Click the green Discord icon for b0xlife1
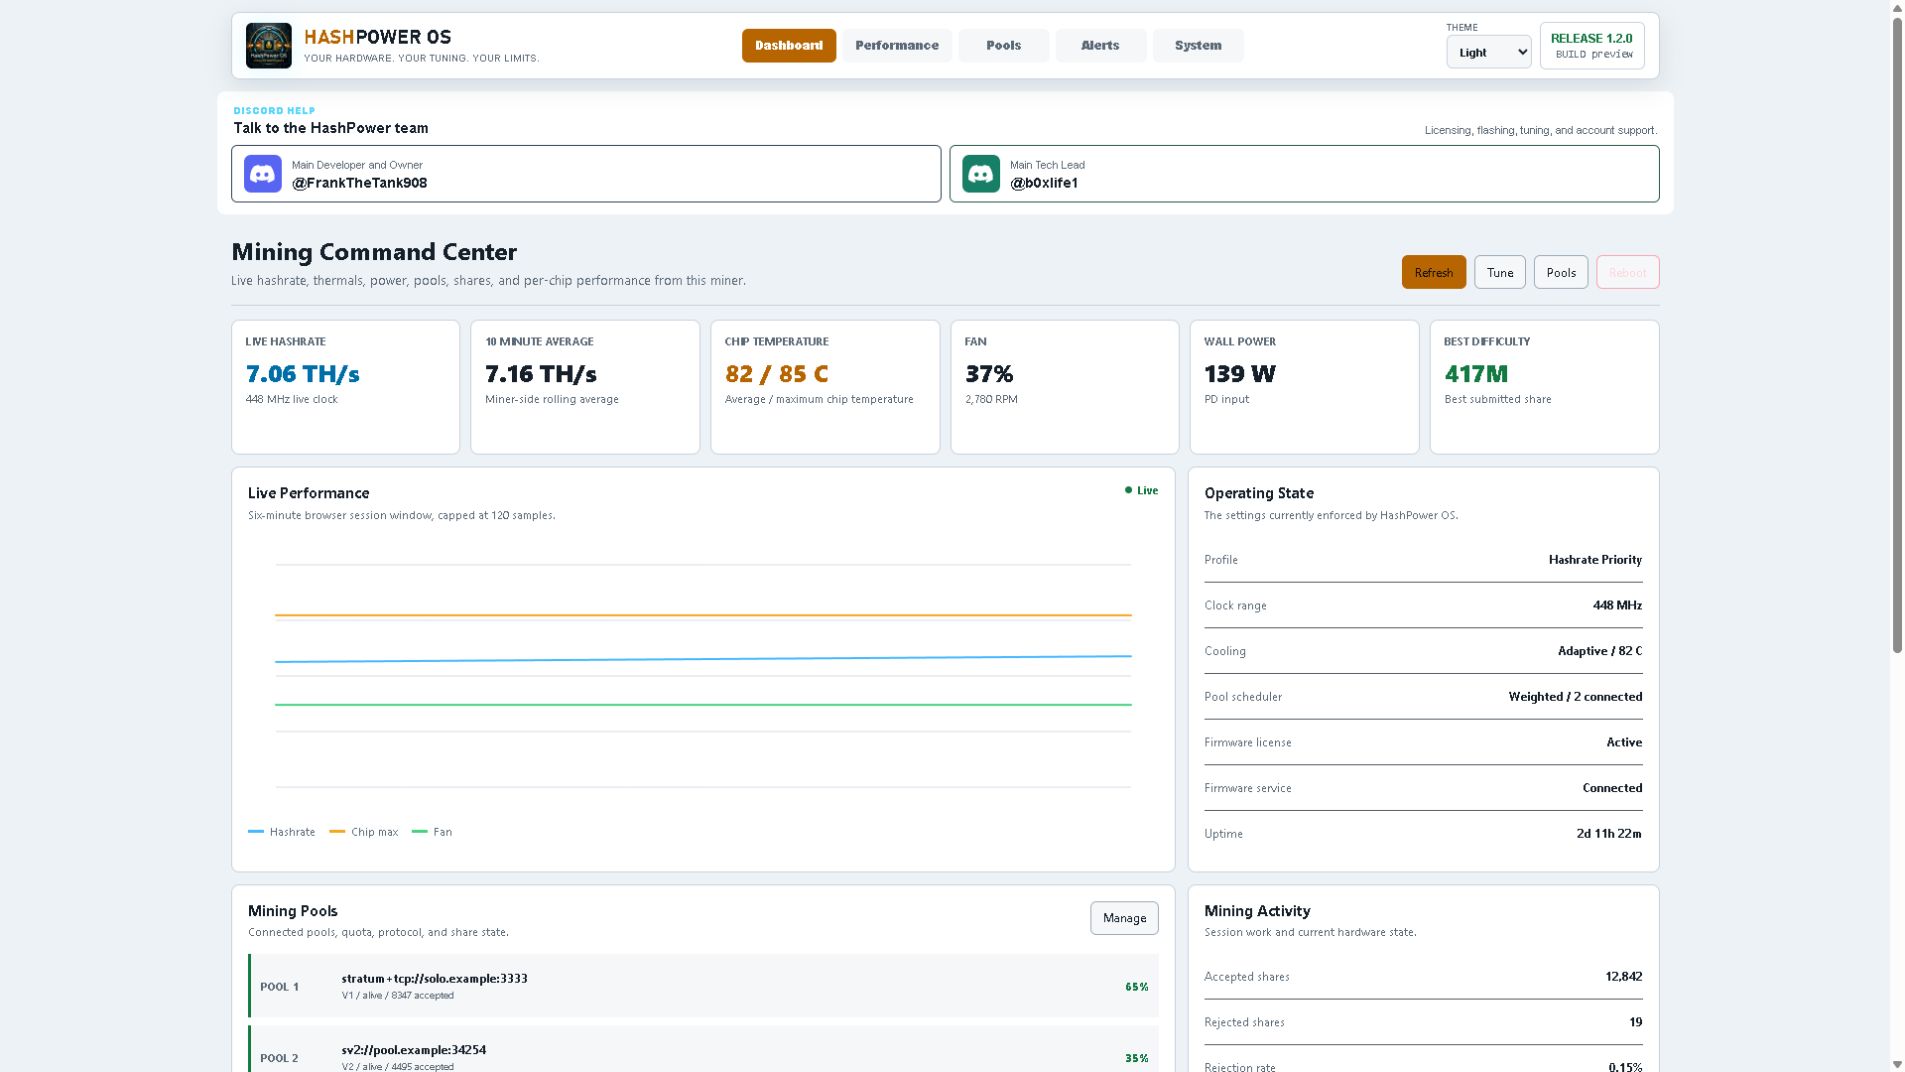 981,174
